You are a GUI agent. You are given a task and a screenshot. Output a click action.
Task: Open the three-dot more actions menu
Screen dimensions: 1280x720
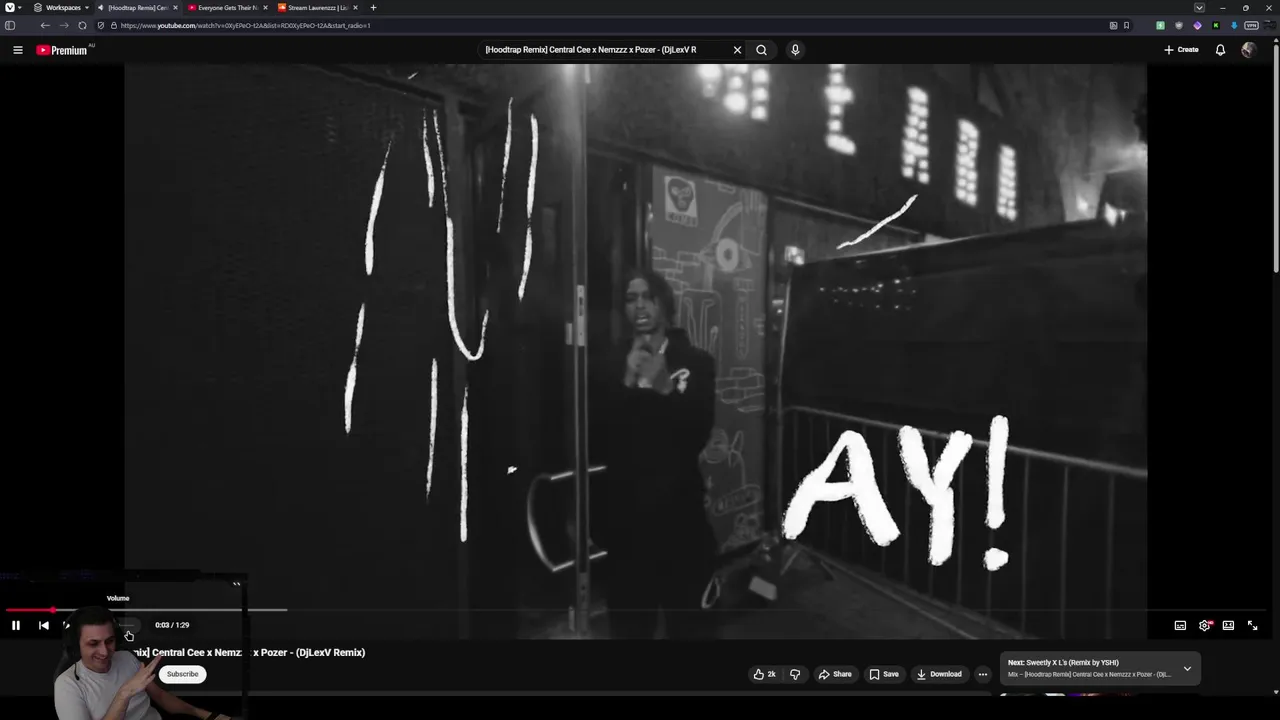point(983,674)
